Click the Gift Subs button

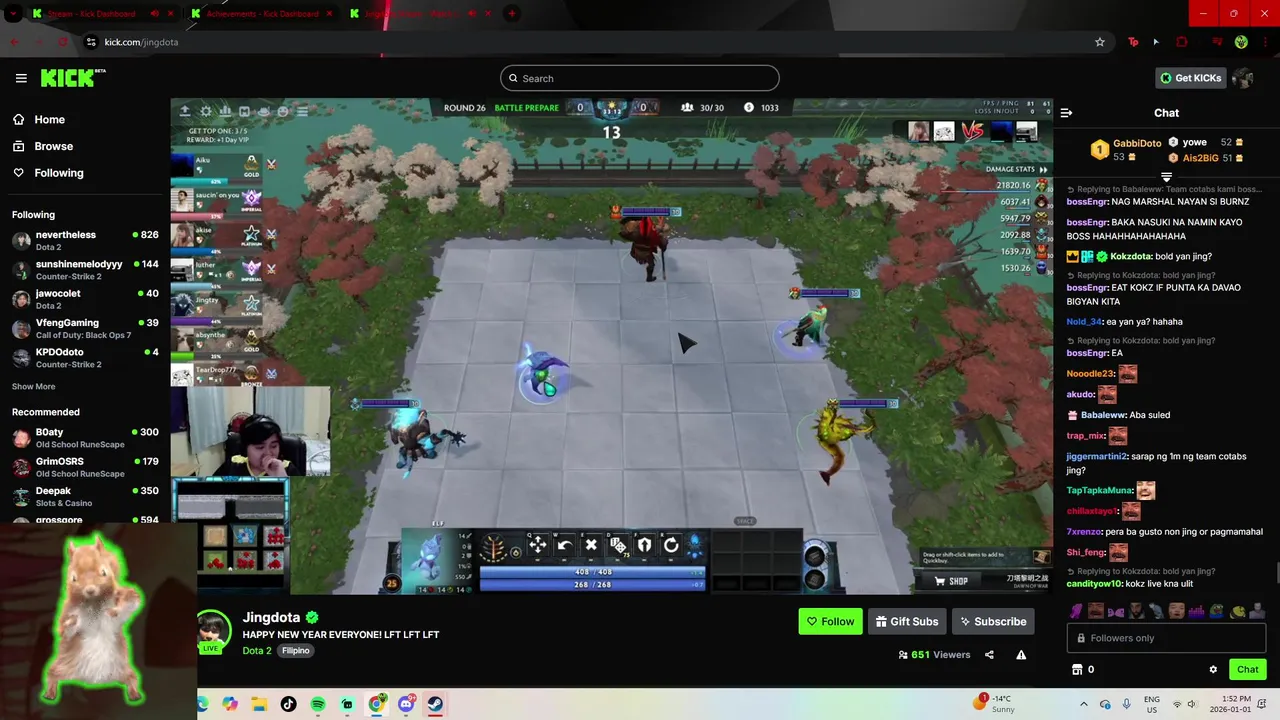[x=907, y=621]
